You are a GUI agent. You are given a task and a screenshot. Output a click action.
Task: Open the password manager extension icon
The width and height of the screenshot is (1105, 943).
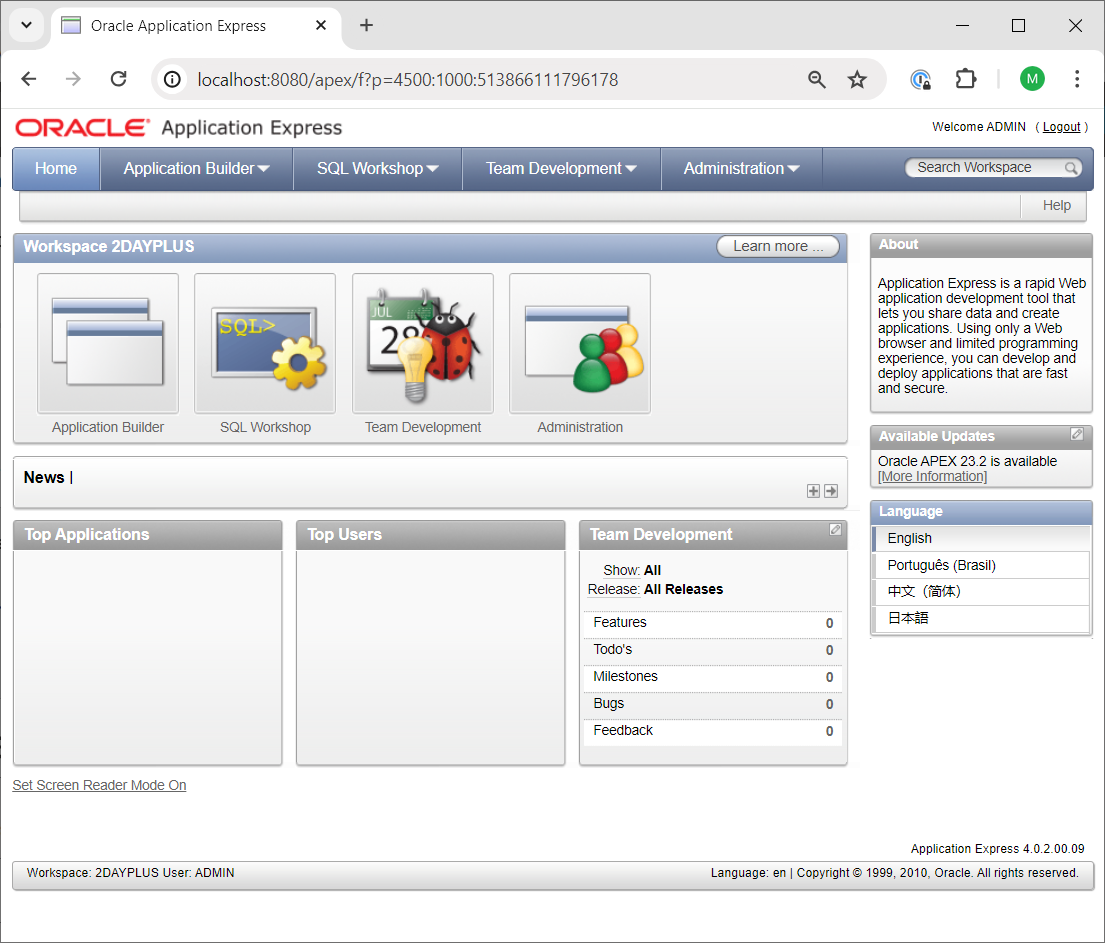tap(920, 80)
